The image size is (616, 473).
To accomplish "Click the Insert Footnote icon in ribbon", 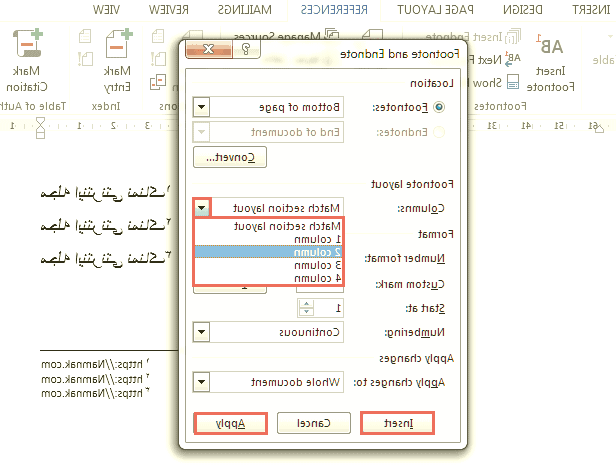I will 550,45.
